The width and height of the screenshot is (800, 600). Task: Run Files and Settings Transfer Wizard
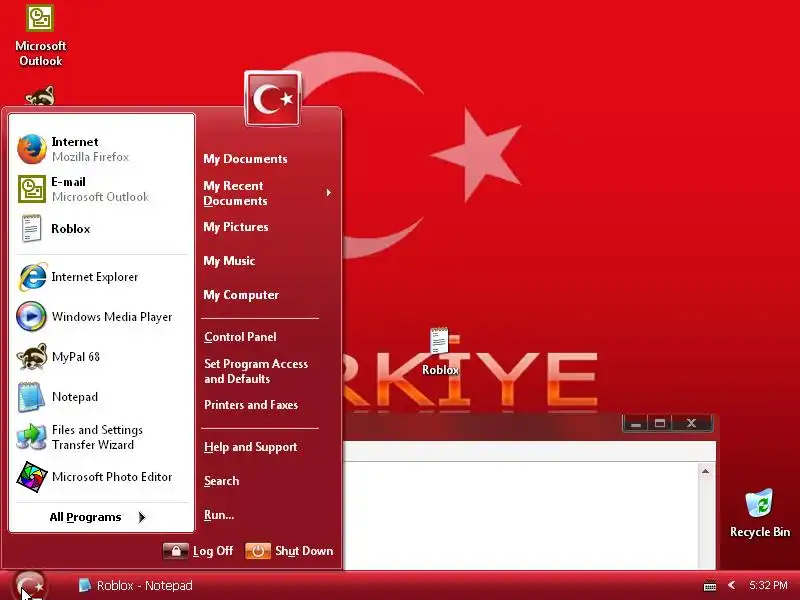tap(101, 437)
